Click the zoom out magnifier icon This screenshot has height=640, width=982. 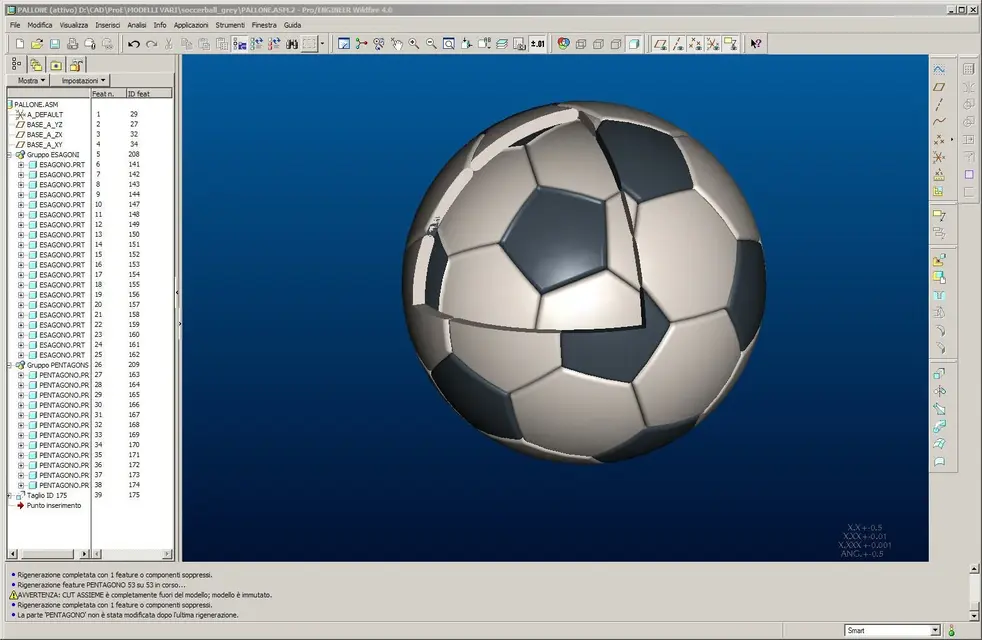(x=432, y=44)
